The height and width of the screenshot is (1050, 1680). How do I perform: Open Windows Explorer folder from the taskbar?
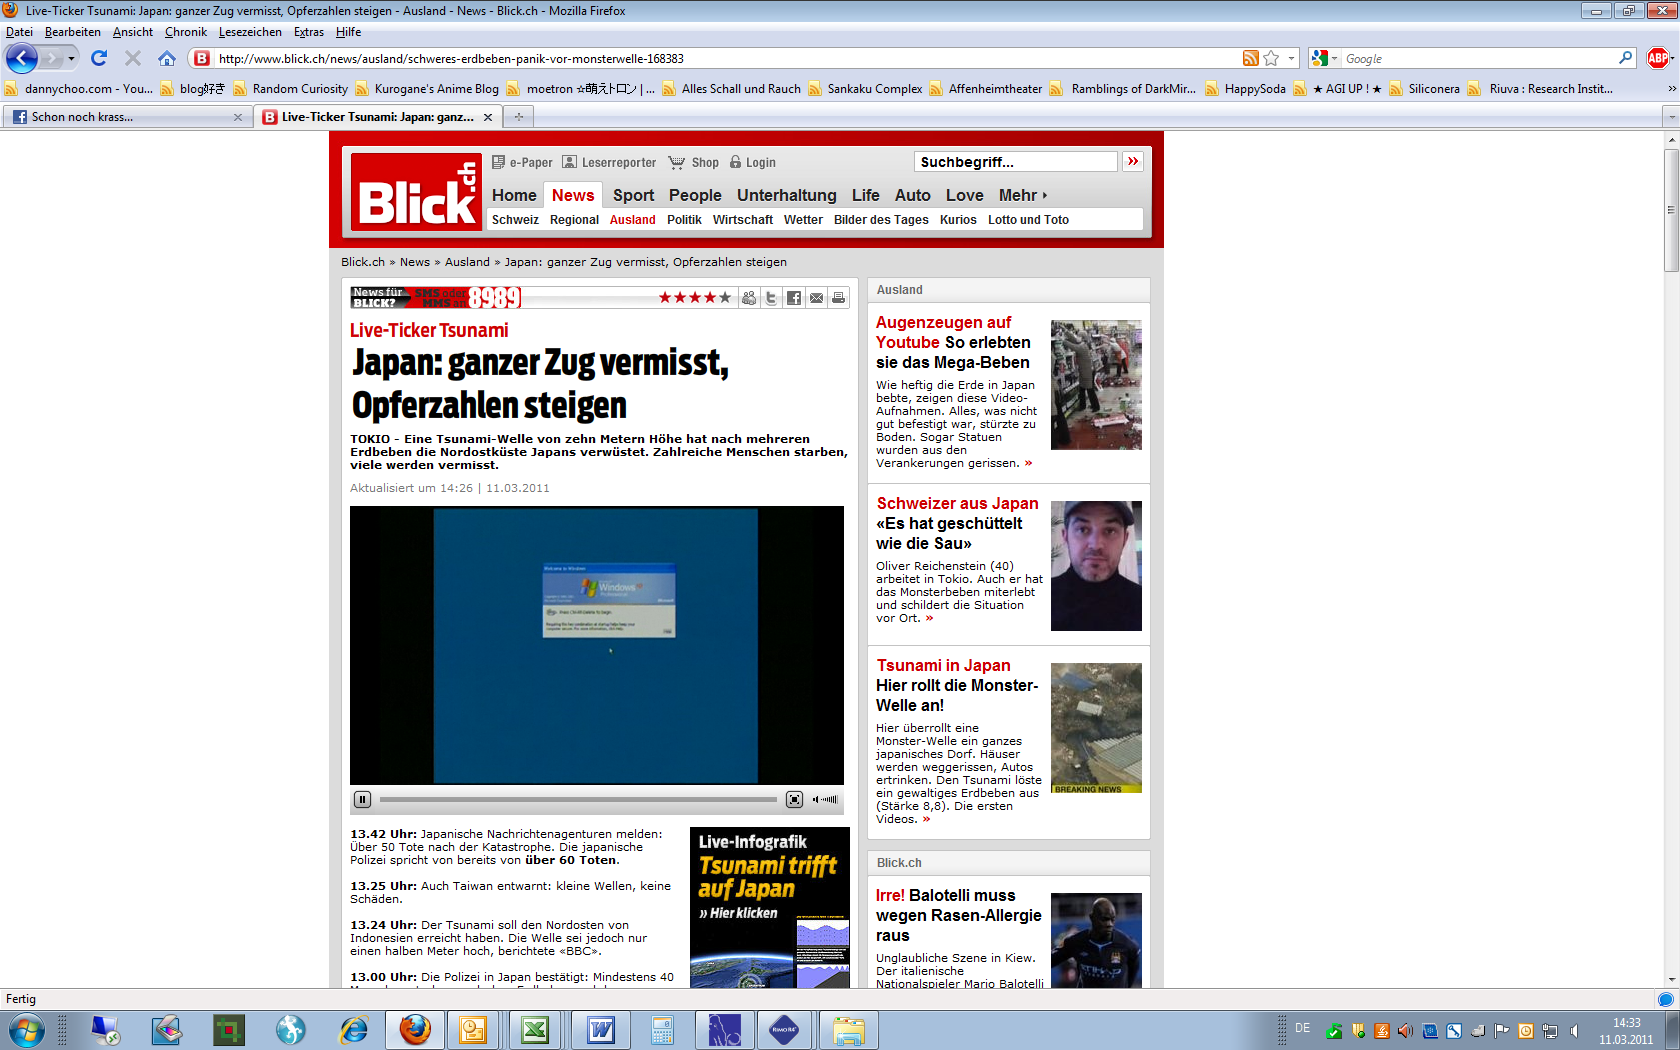[848, 1029]
